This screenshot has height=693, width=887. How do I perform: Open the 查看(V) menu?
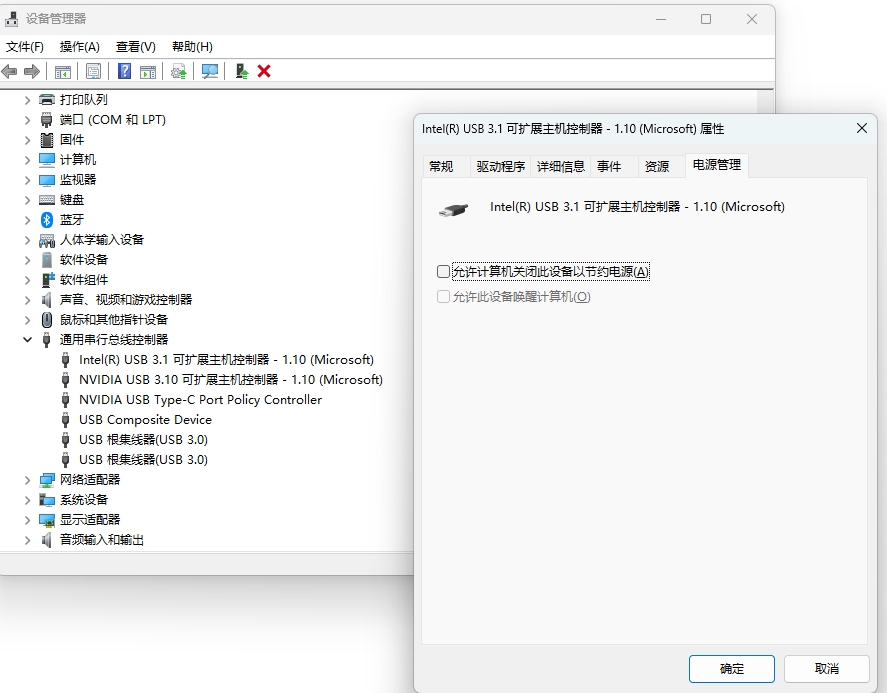pos(136,47)
